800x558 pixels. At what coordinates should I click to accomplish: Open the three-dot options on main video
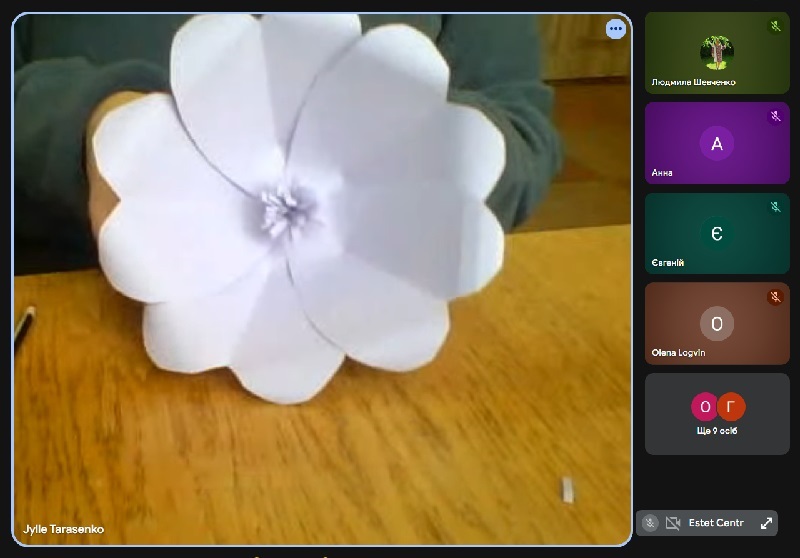pyautogui.click(x=615, y=29)
